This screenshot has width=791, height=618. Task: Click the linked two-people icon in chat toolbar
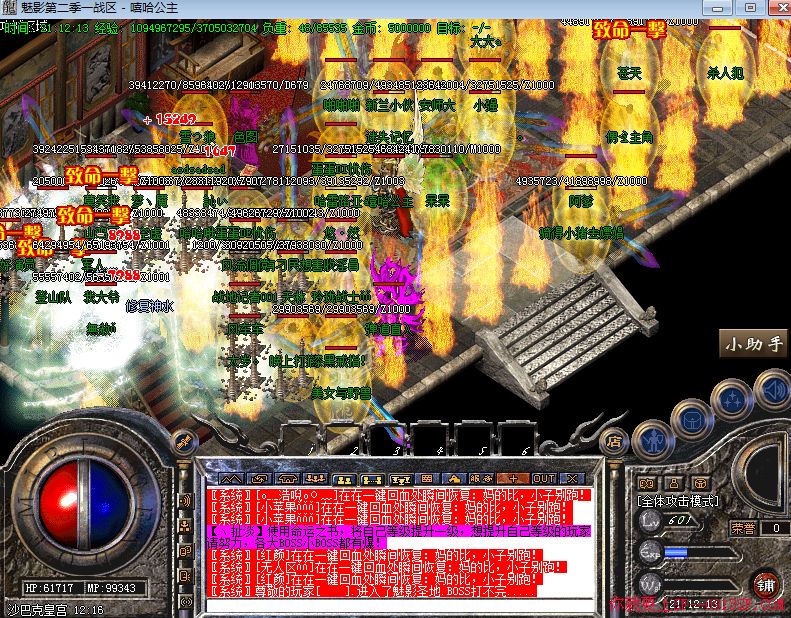pyautogui.click(x=372, y=478)
